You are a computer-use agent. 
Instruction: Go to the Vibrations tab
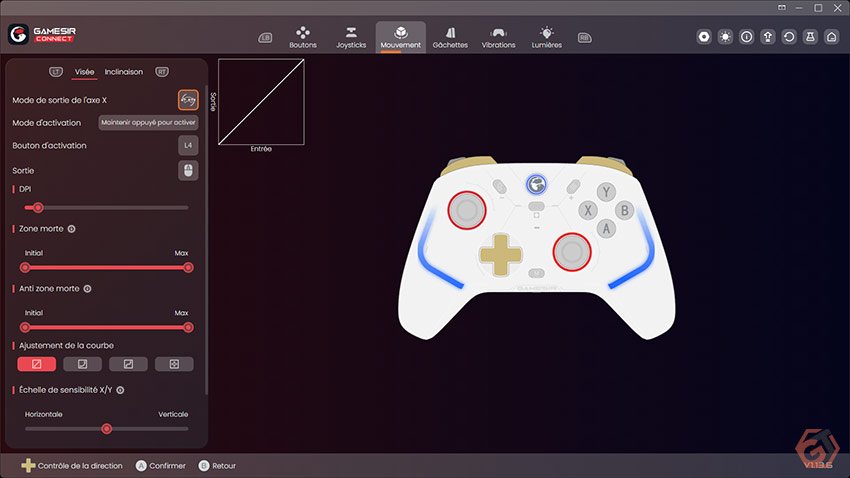coord(498,37)
